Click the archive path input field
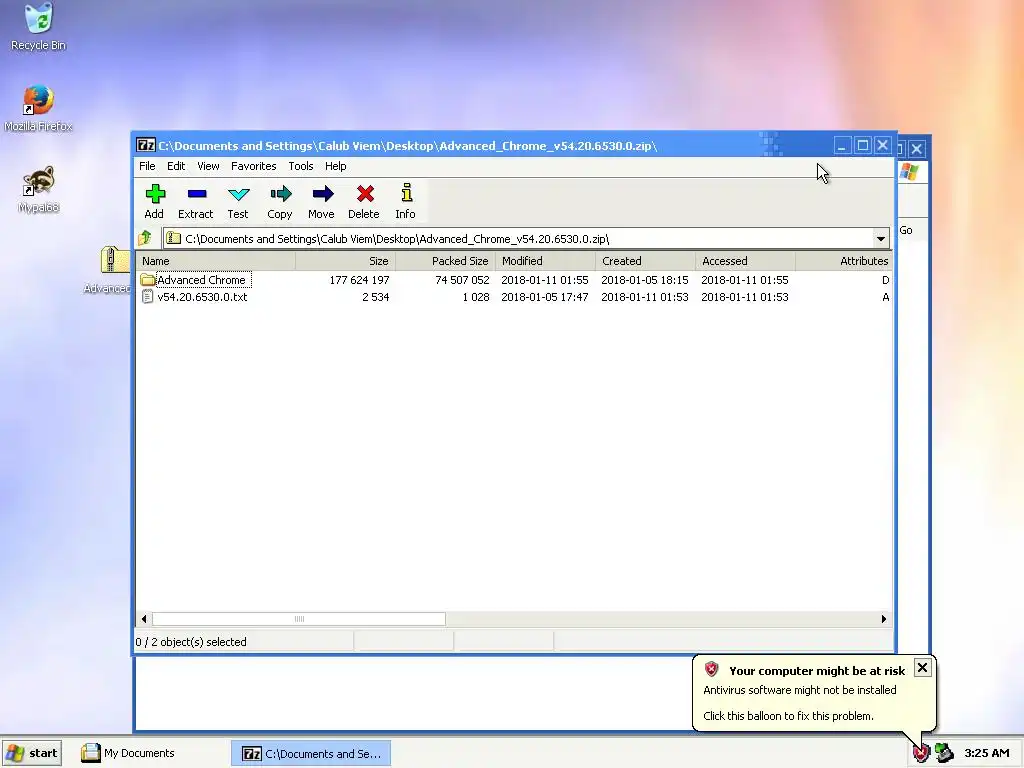This screenshot has height=768, width=1024. tap(517, 238)
